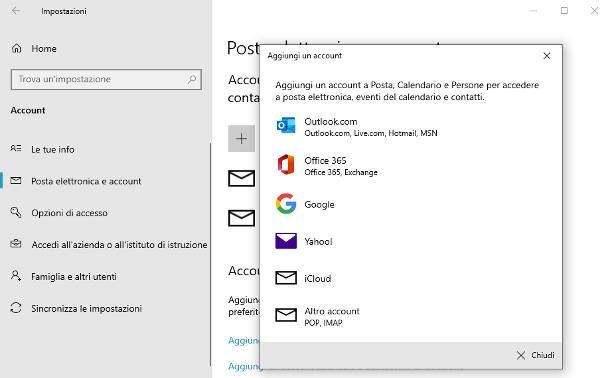Choose Yahoo! account option
Image resolution: width=610 pixels, height=378 pixels.
(x=410, y=241)
